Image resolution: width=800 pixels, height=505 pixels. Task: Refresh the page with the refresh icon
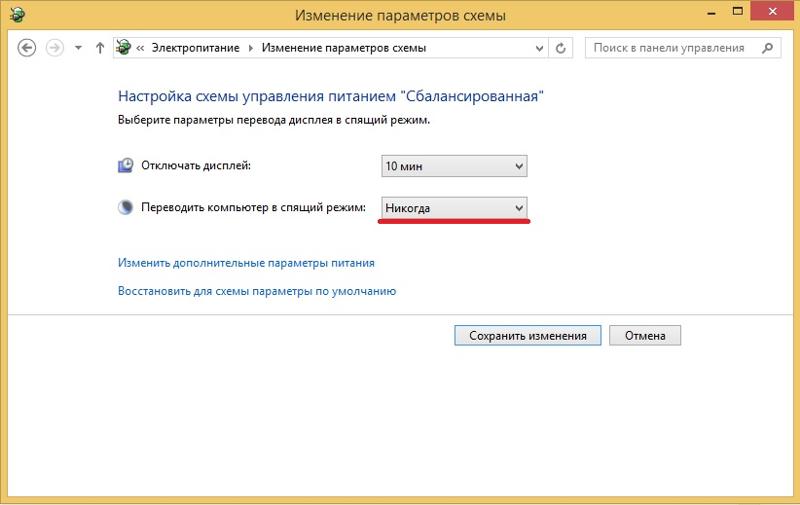click(561, 48)
